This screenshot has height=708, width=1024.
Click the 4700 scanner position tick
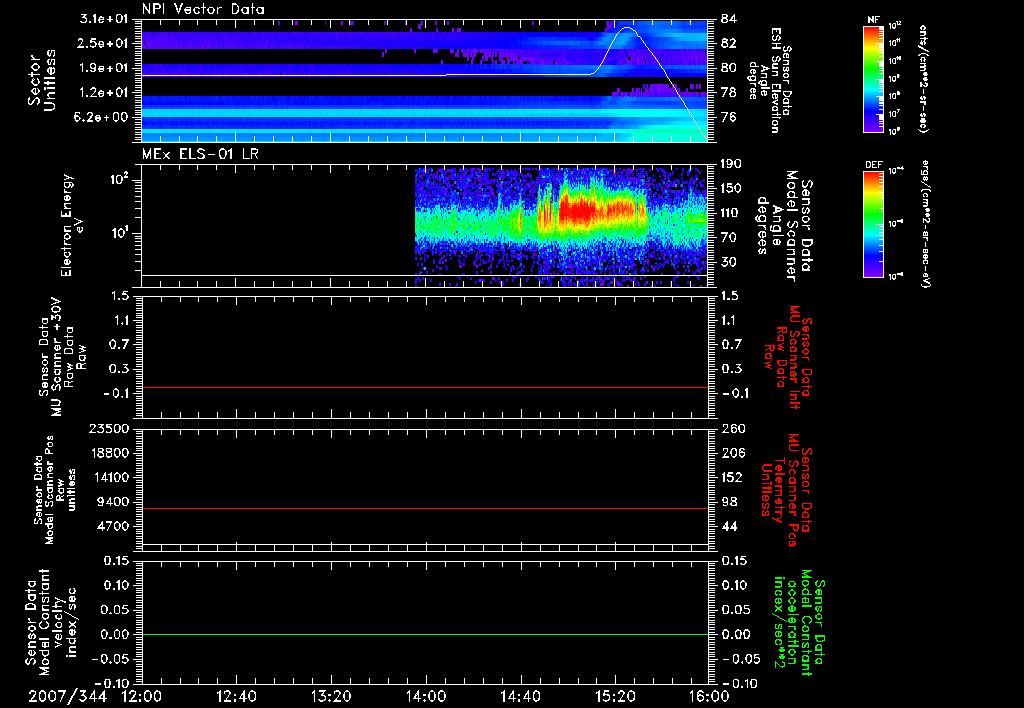[x=114, y=526]
